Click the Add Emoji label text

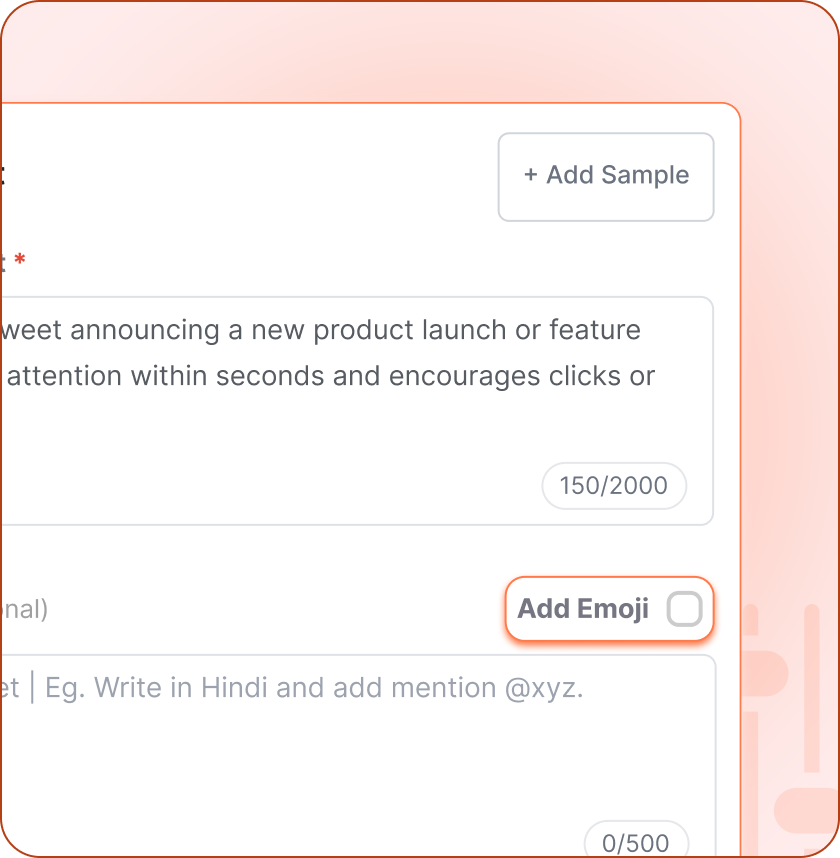[x=583, y=608]
